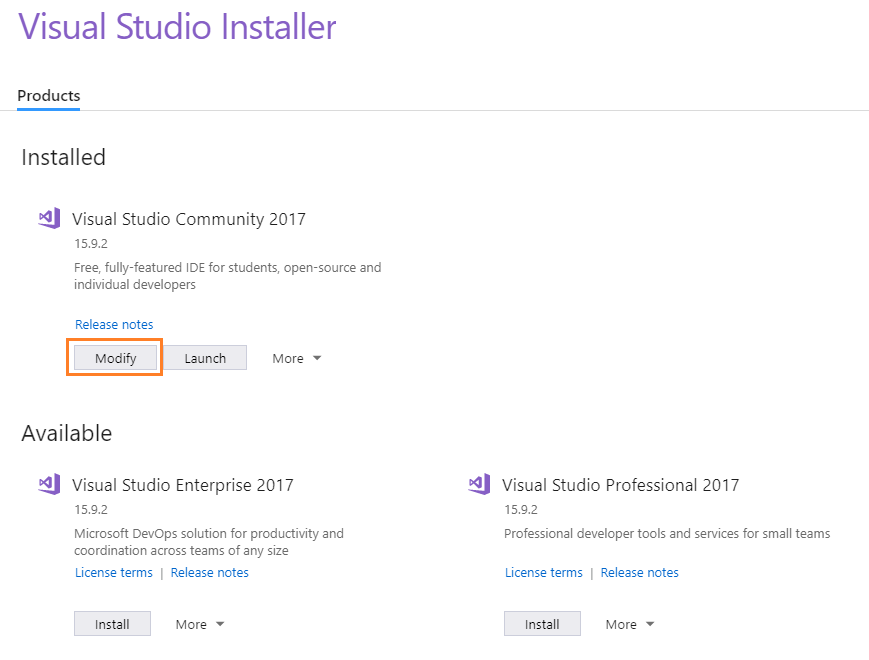Image resolution: width=869 pixels, height=660 pixels.
Task: Open License terms for Enterprise 2017
Action: click(114, 573)
